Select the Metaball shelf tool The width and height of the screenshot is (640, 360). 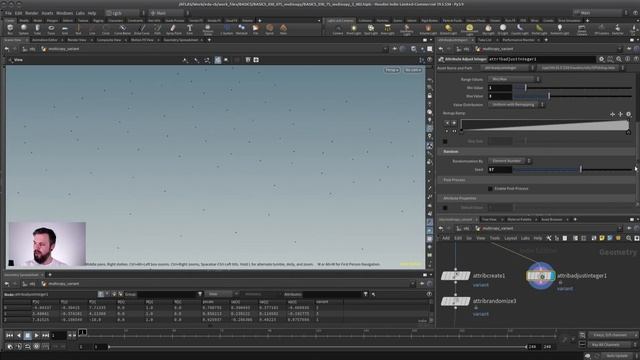[241, 29]
